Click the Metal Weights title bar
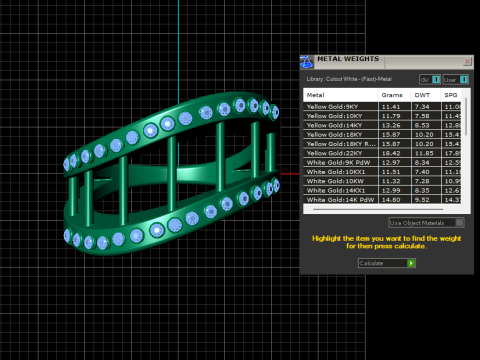The image size is (480, 360). 387,62
